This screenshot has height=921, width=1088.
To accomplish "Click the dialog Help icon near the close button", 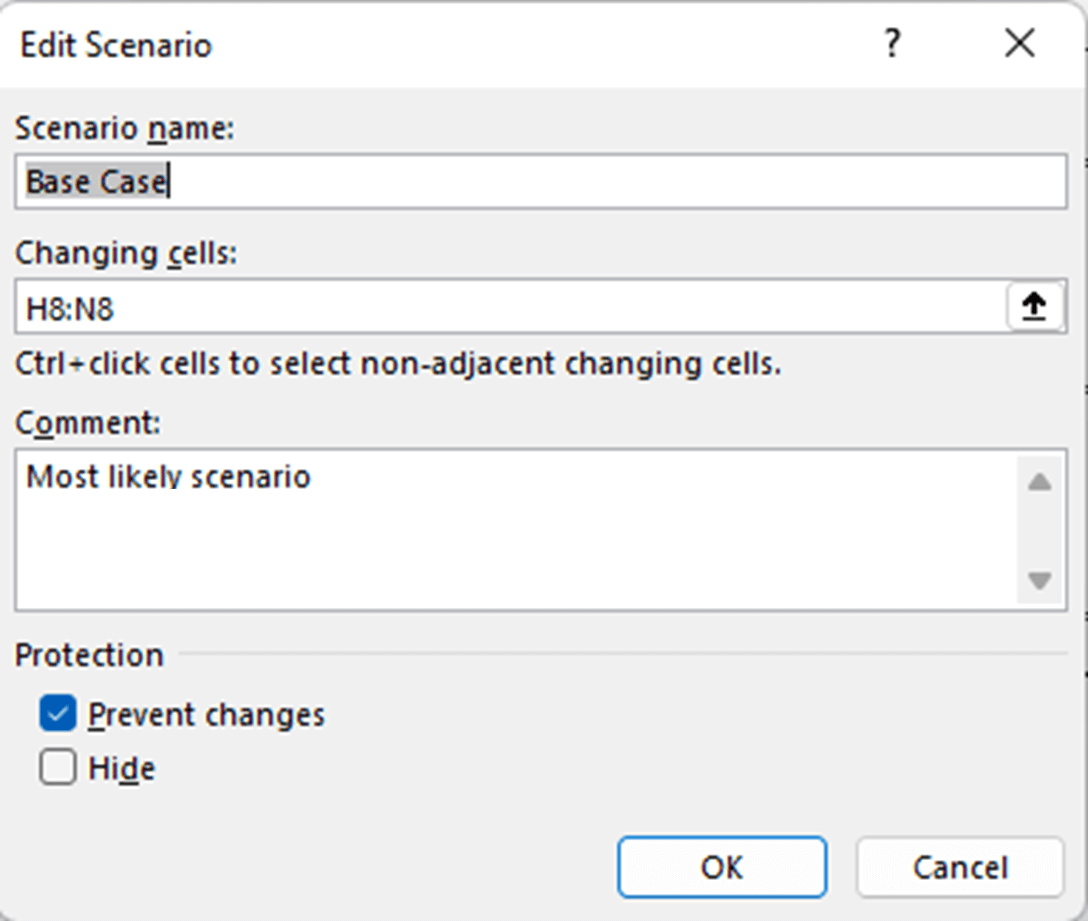I will click(893, 45).
